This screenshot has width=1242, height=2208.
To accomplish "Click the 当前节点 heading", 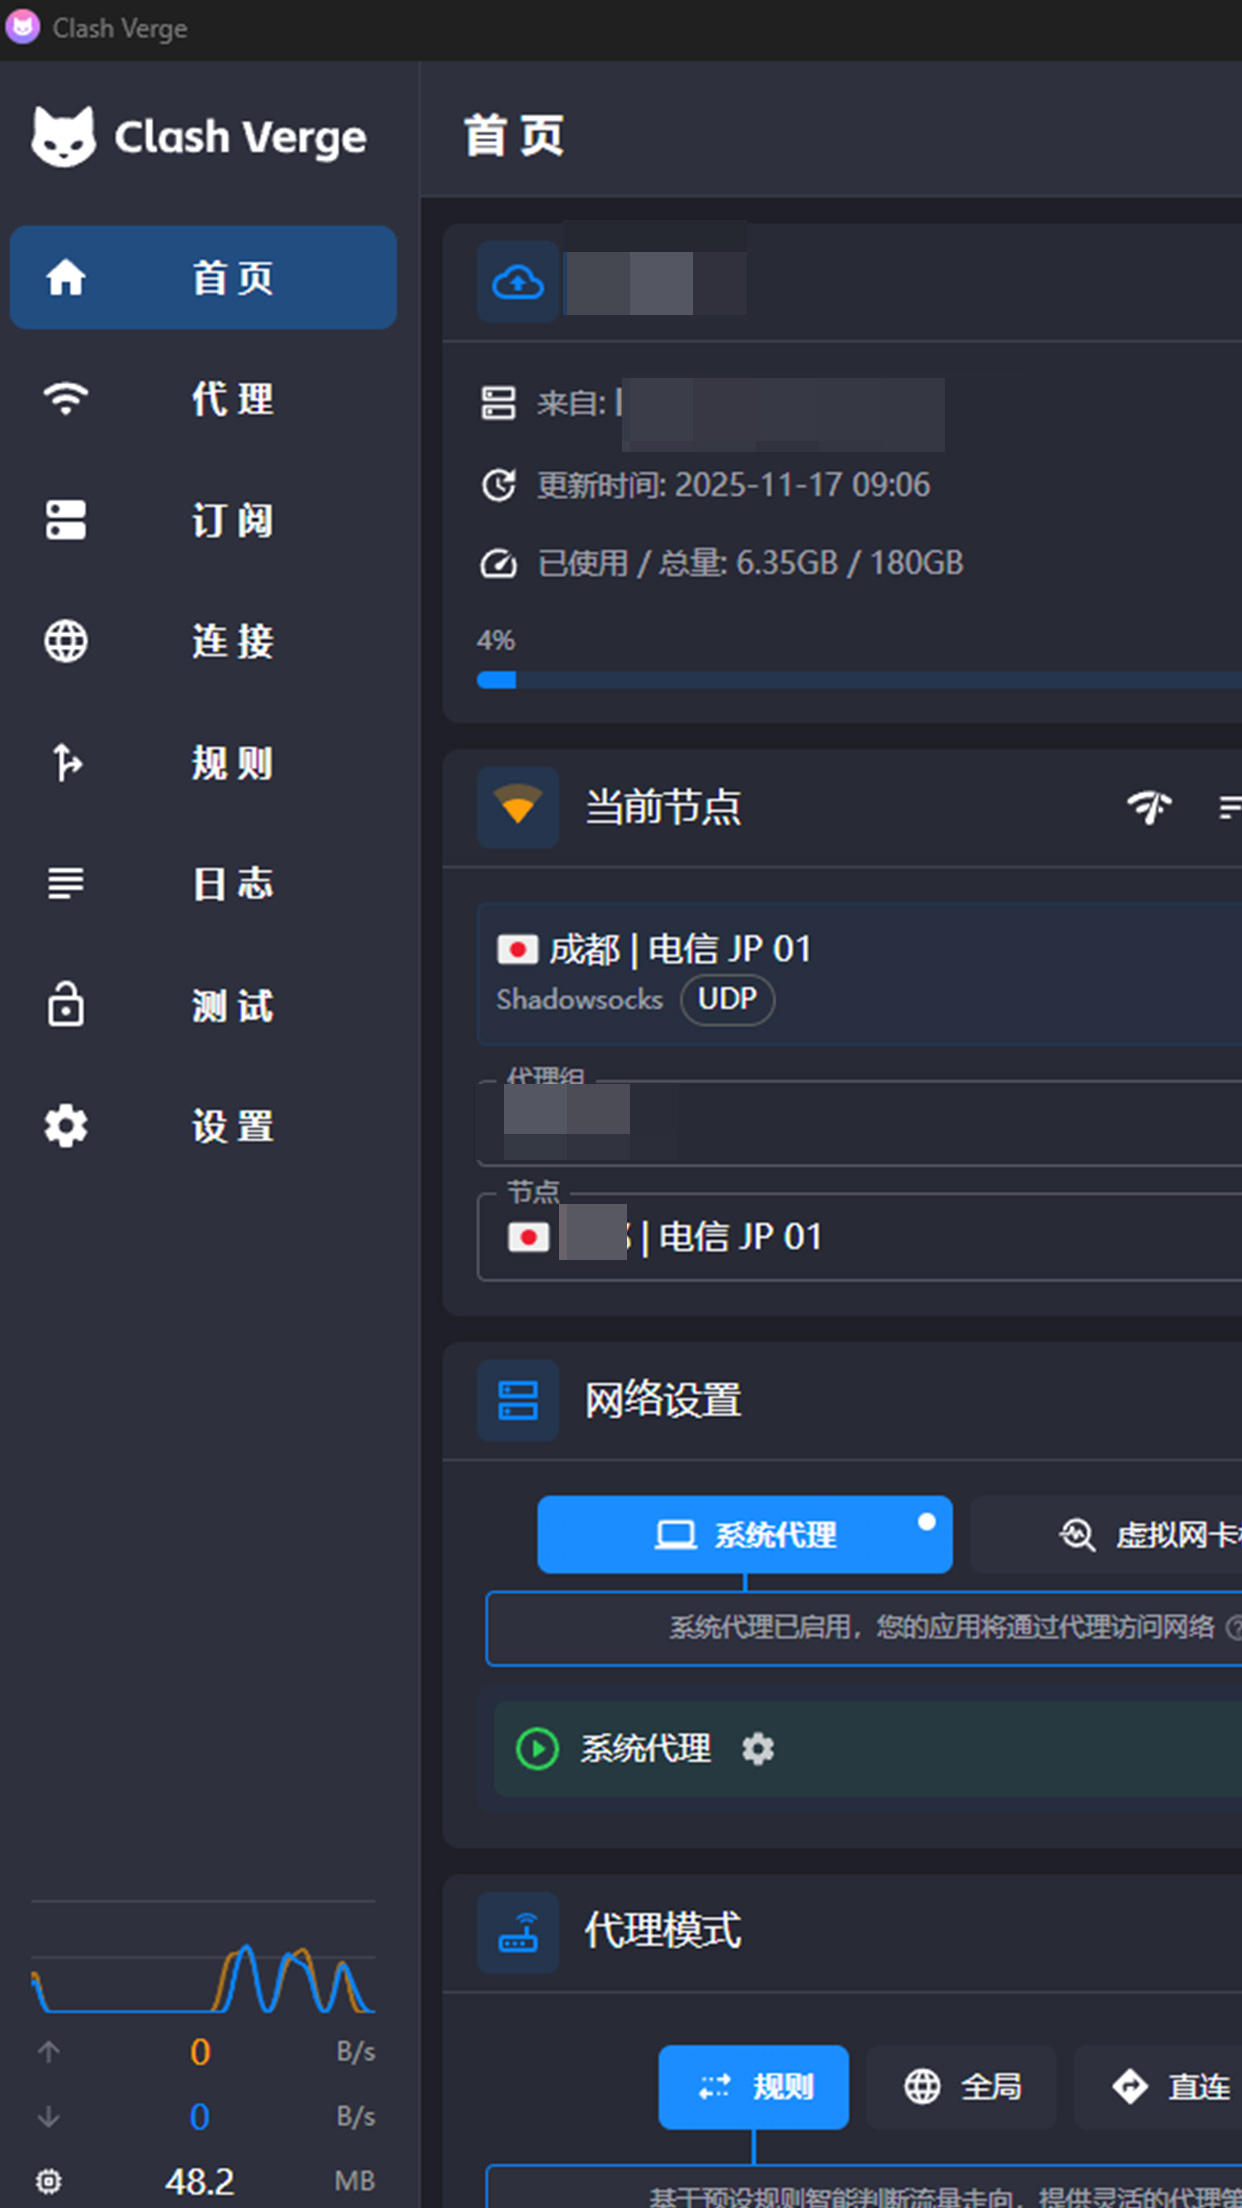I will coord(663,807).
